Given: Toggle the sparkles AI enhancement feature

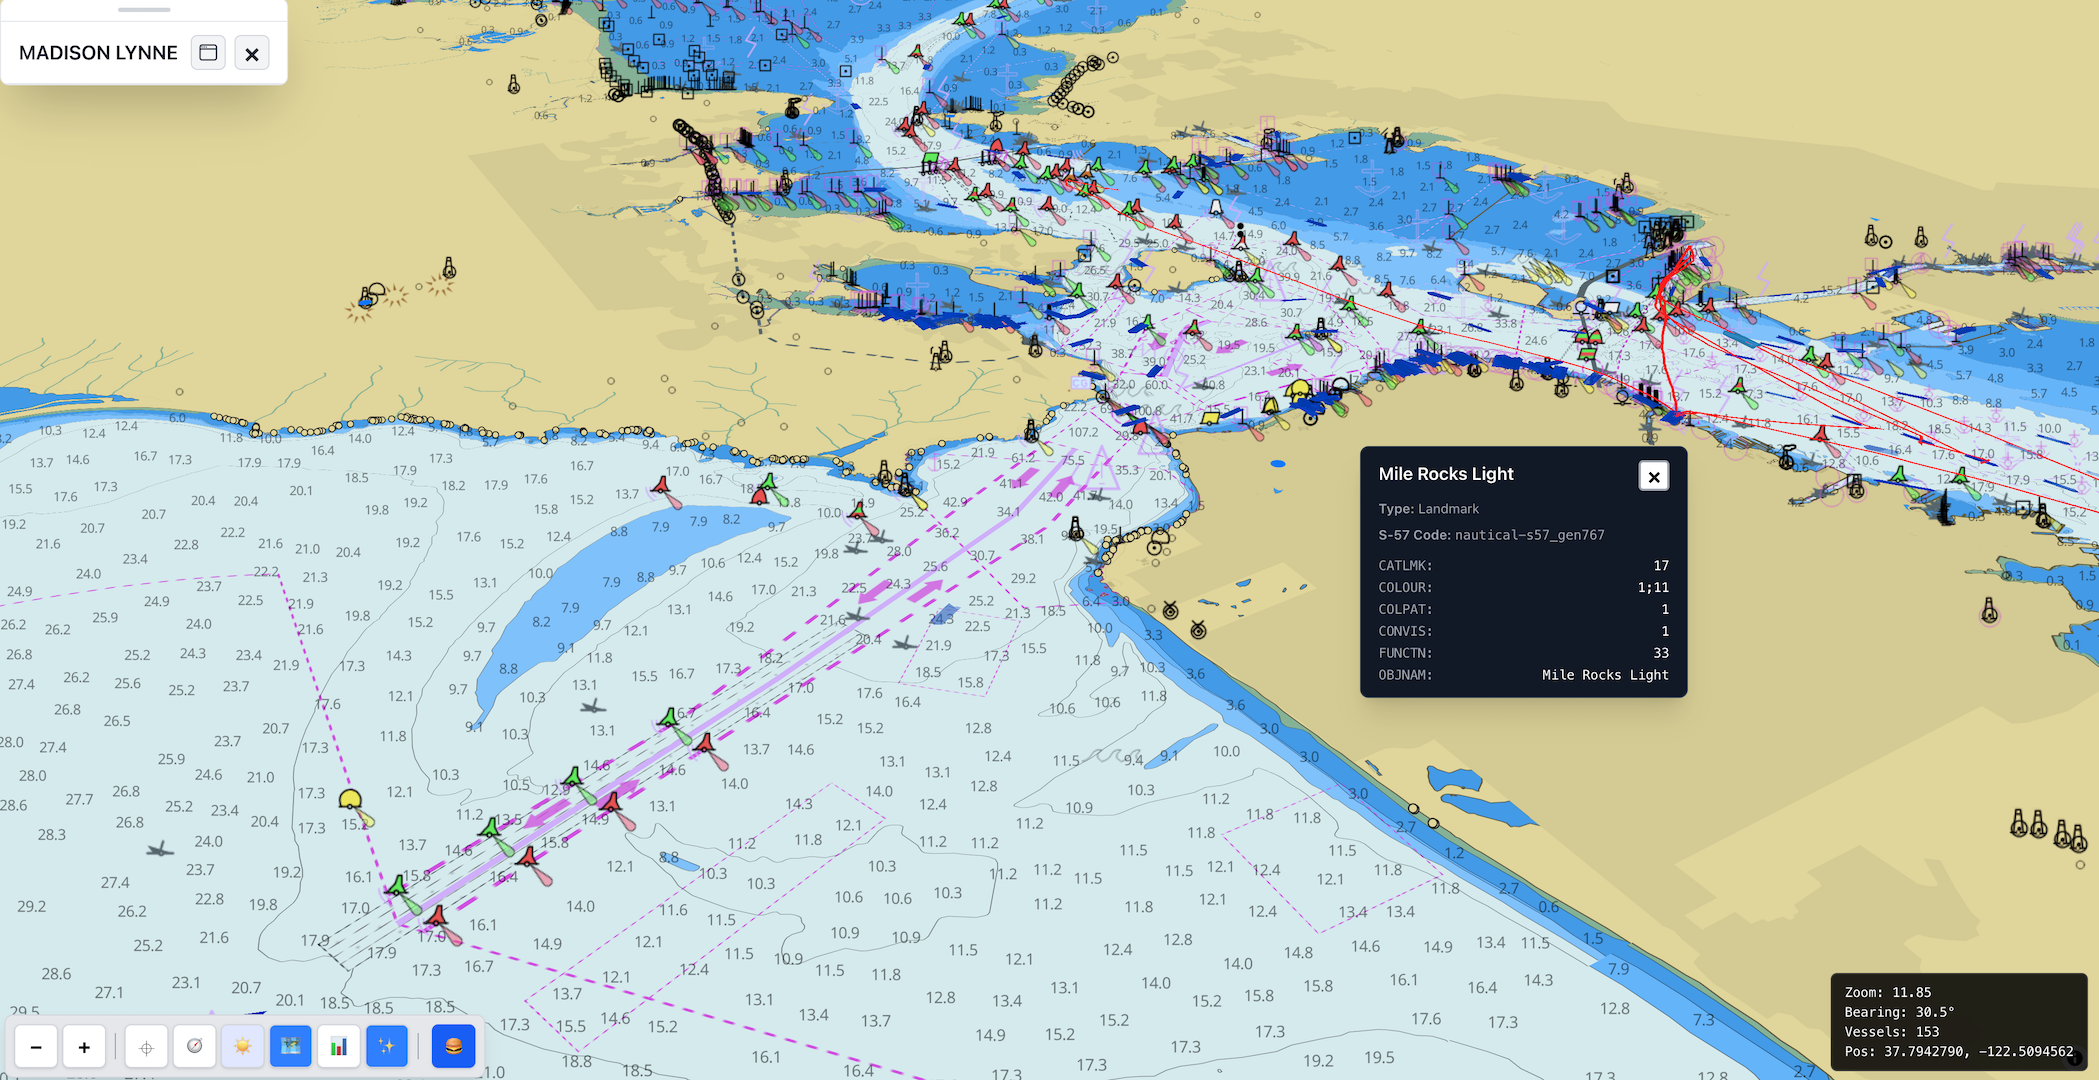Looking at the screenshot, I should [x=387, y=1046].
